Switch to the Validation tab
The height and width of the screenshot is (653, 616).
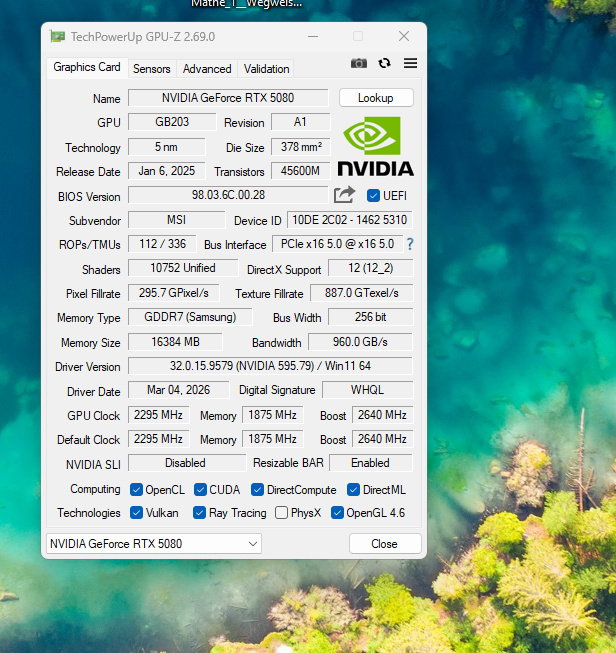267,69
